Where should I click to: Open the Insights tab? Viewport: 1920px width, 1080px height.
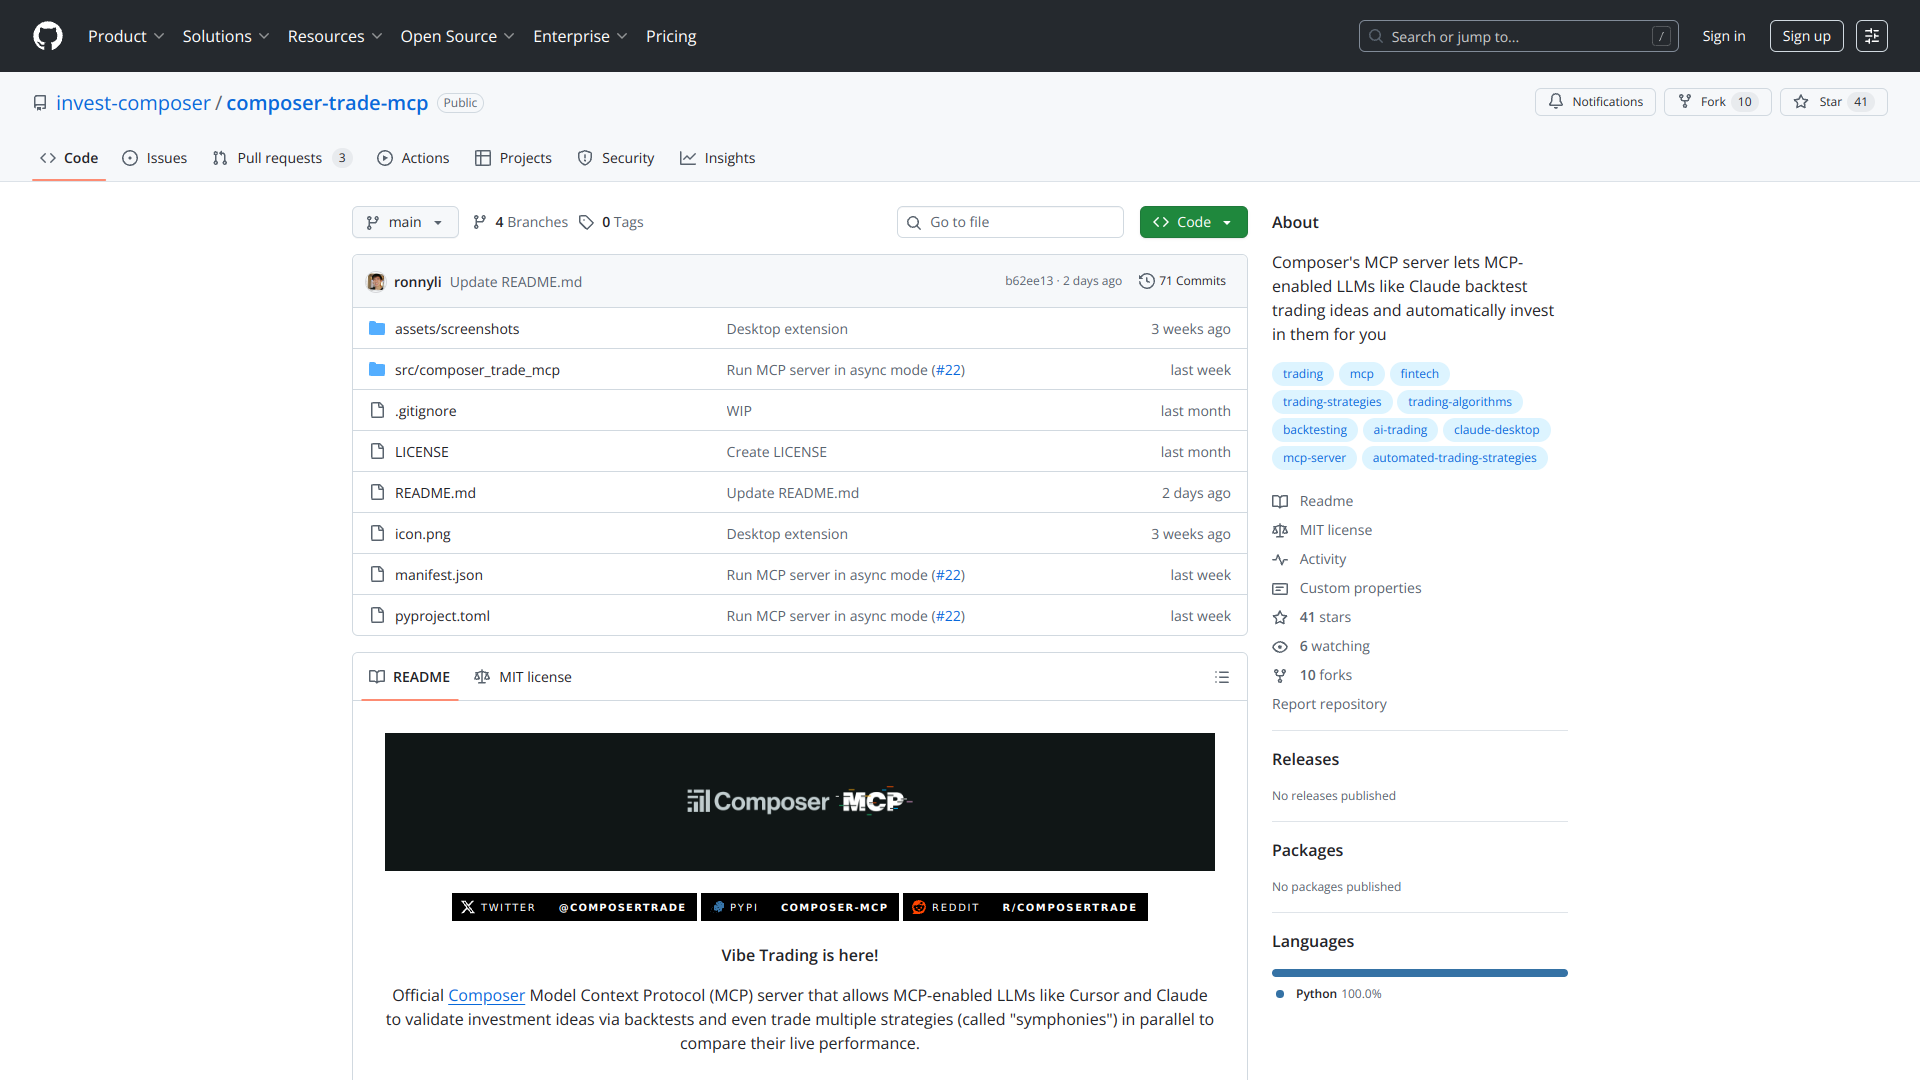pyautogui.click(x=718, y=158)
